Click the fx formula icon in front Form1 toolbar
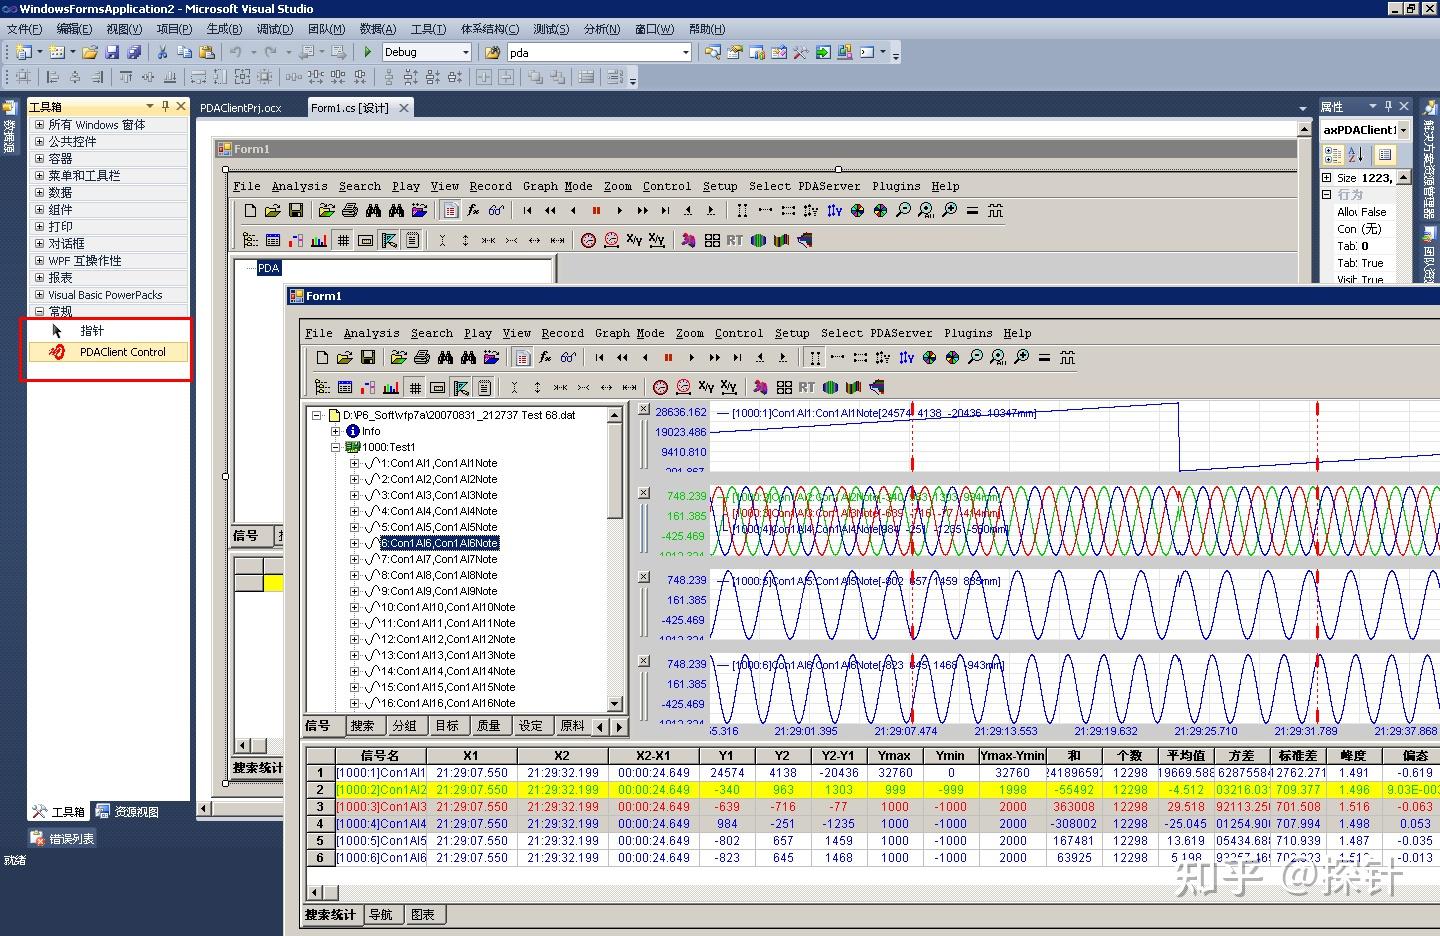Viewport: 1440px width, 936px height. pos(545,358)
